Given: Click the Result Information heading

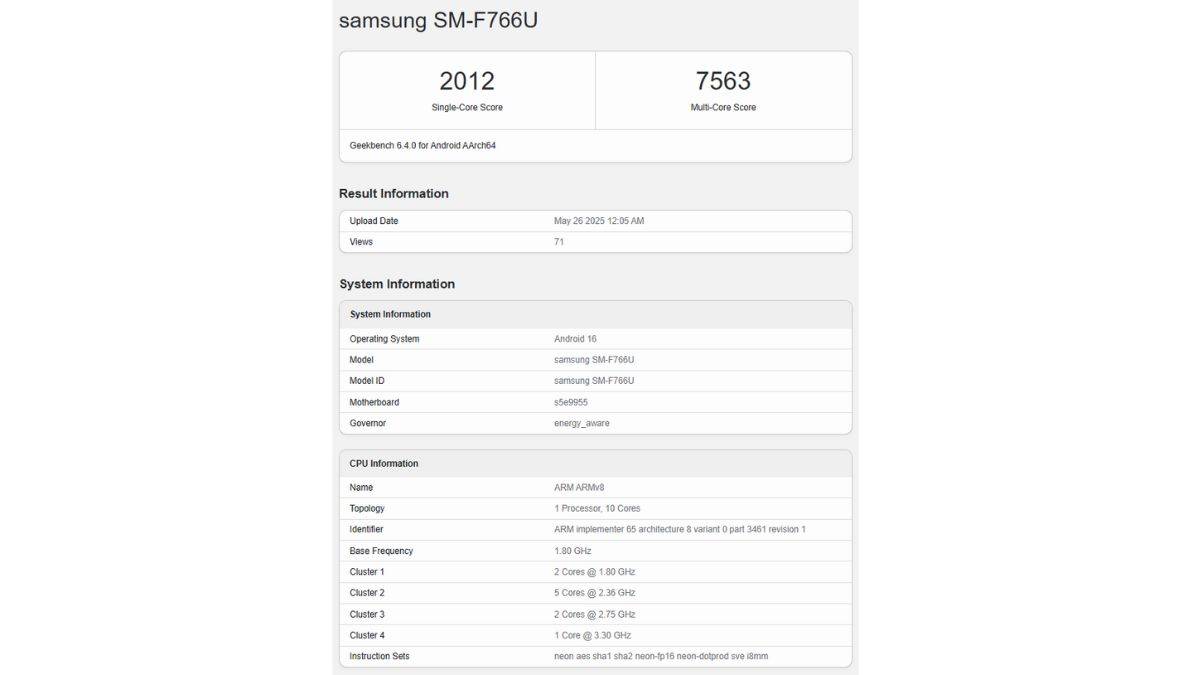Looking at the screenshot, I should pos(394,194).
